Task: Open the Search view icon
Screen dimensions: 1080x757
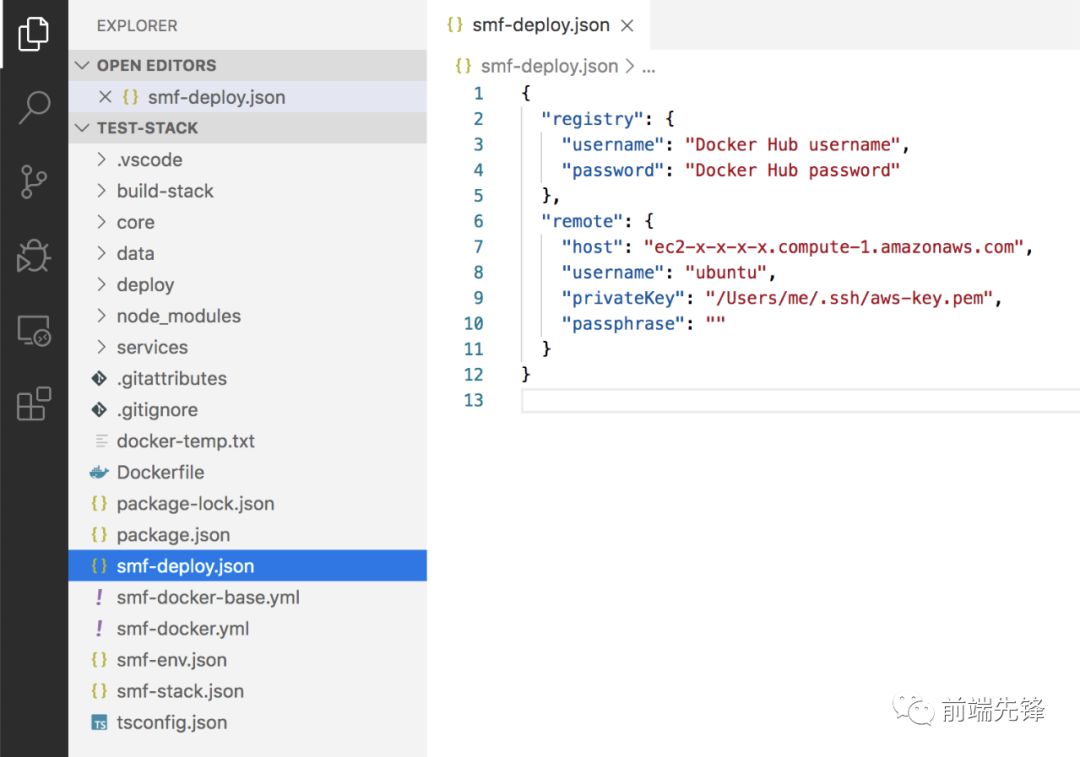Action: (x=33, y=107)
